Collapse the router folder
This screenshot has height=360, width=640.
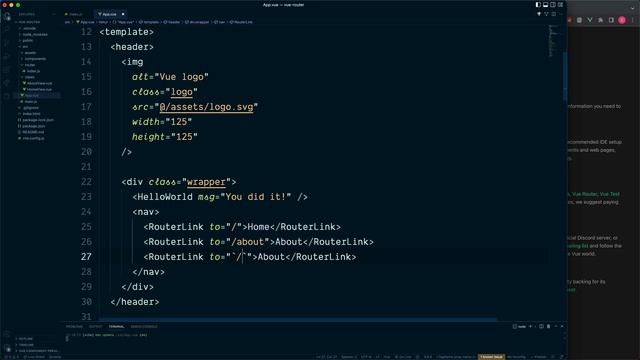click(x=29, y=65)
